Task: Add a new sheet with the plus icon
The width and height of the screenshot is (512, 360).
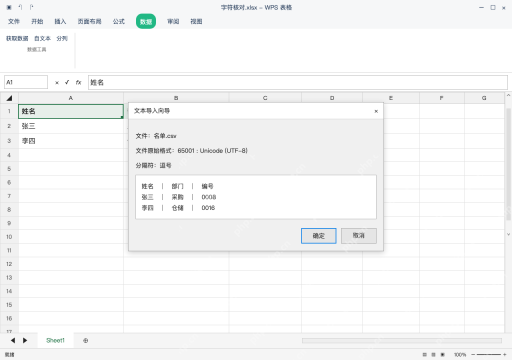Action: 85,340
